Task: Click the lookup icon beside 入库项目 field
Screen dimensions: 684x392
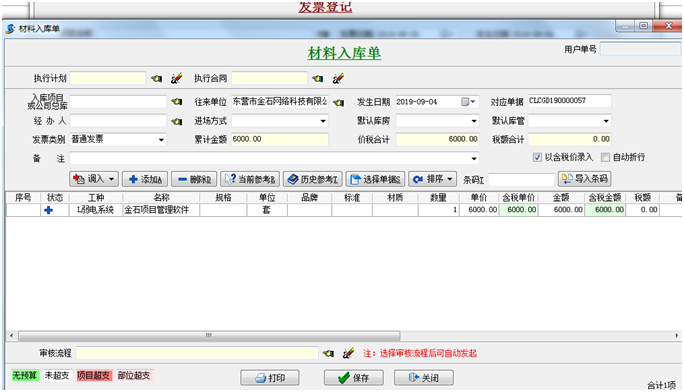Action: (177, 102)
